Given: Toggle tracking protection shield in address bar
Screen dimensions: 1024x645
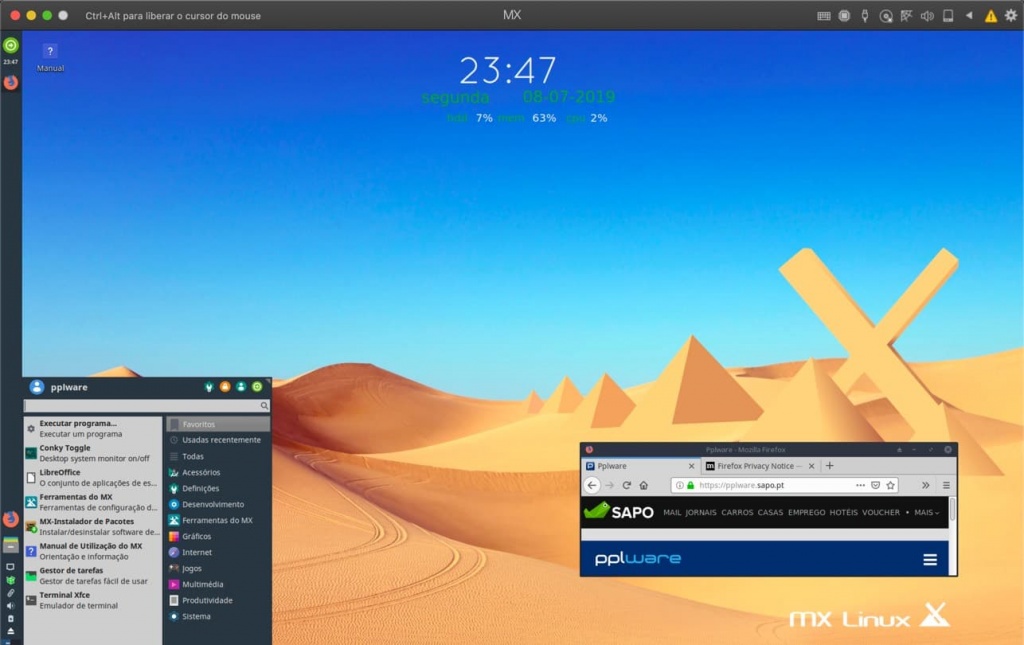Looking at the screenshot, I should pyautogui.click(x=875, y=485).
